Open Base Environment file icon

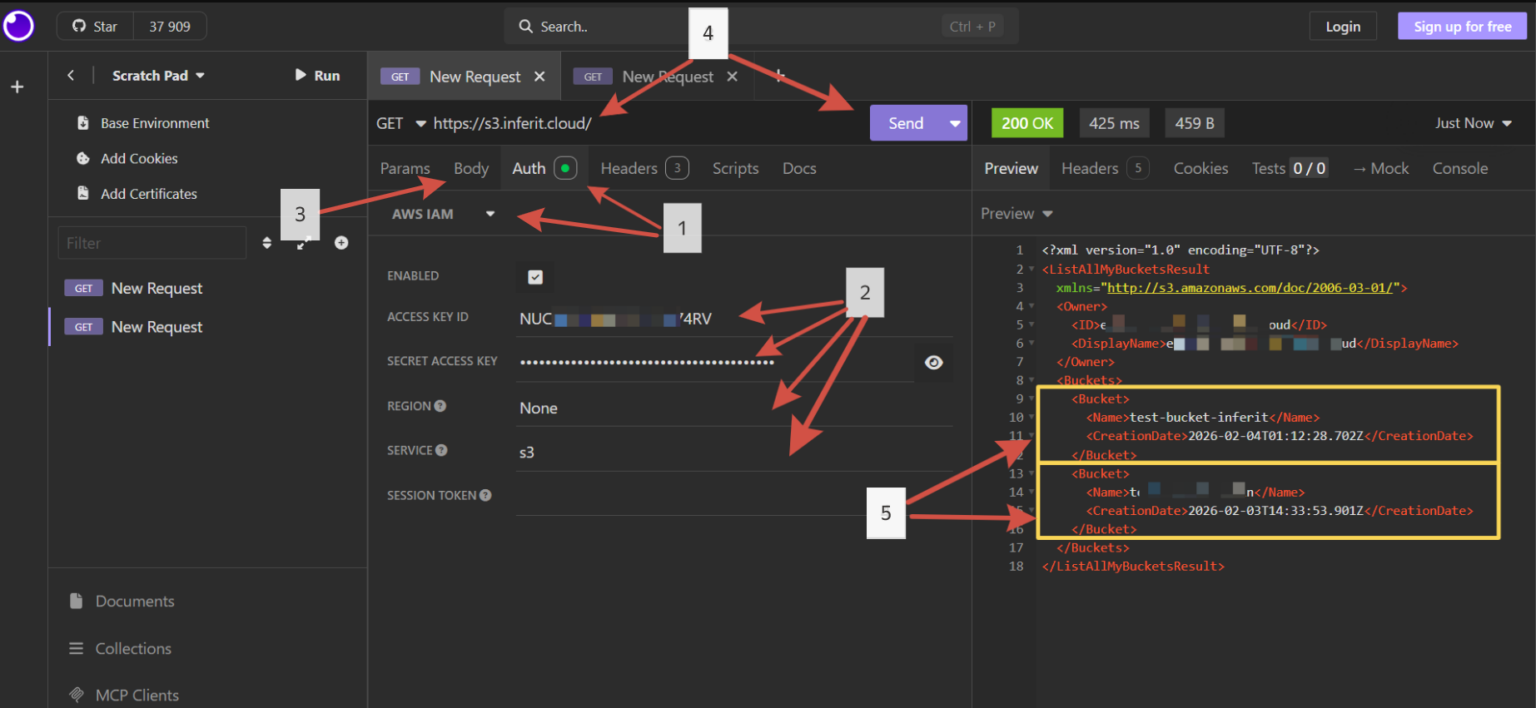click(x=84, y=123)
